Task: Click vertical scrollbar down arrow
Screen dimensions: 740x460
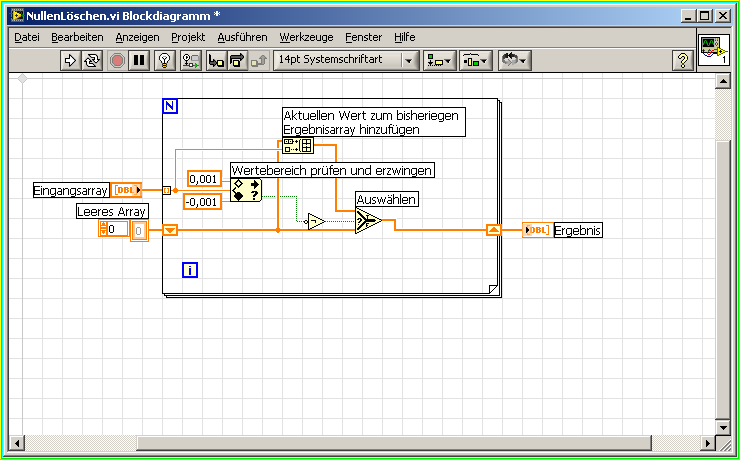Action: pyautogui.click(x=723, y=427)
